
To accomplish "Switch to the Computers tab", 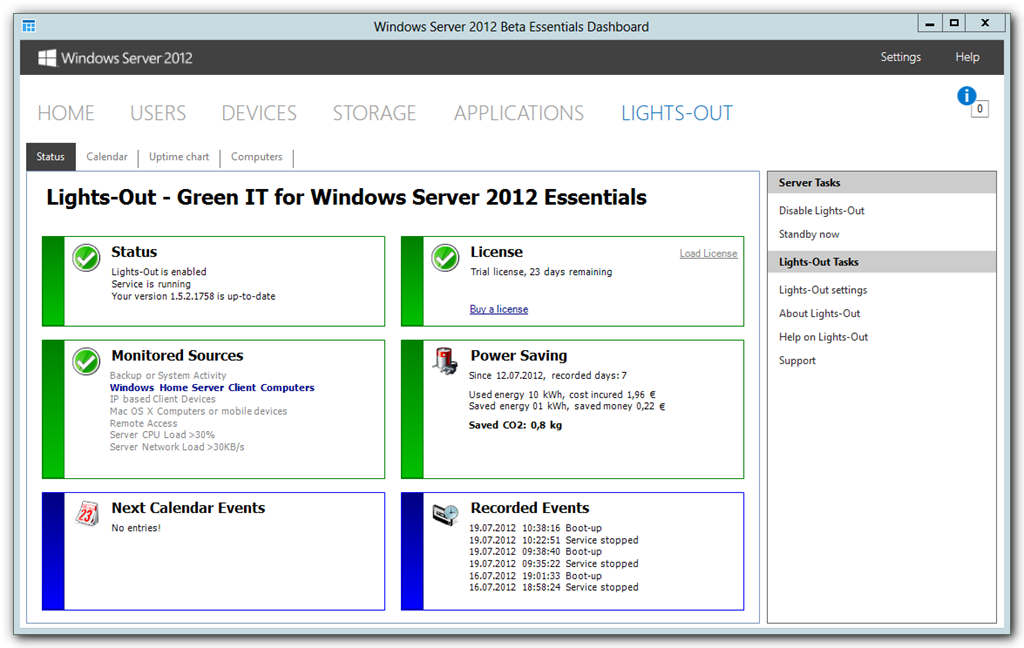I will (x=257, y=157).
